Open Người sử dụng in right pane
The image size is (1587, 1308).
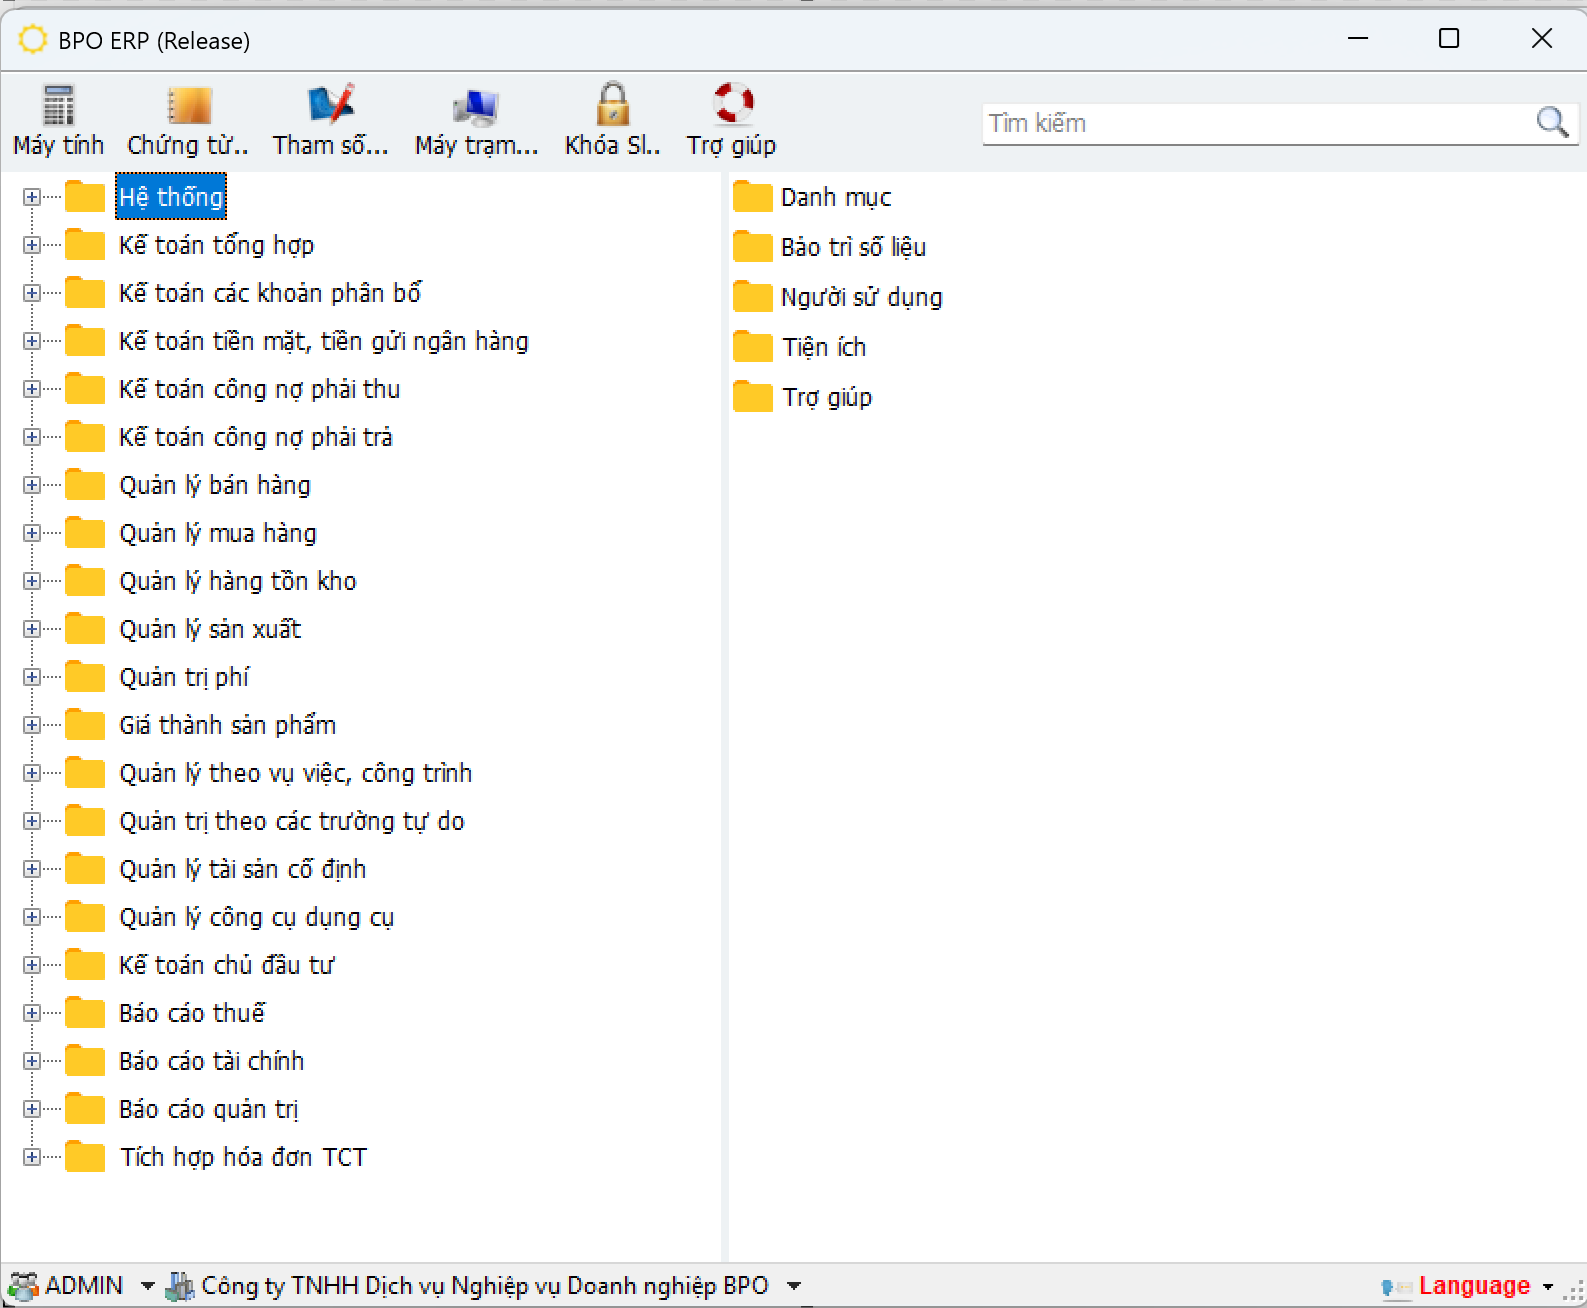pyautogui.click(x=860, y=298)
